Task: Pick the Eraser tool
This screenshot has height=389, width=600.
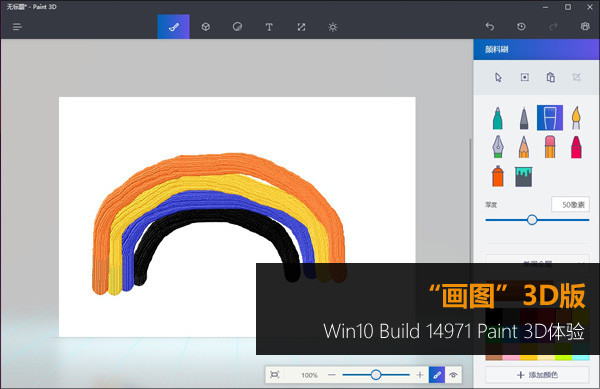Action: click(x=550, y=147)
